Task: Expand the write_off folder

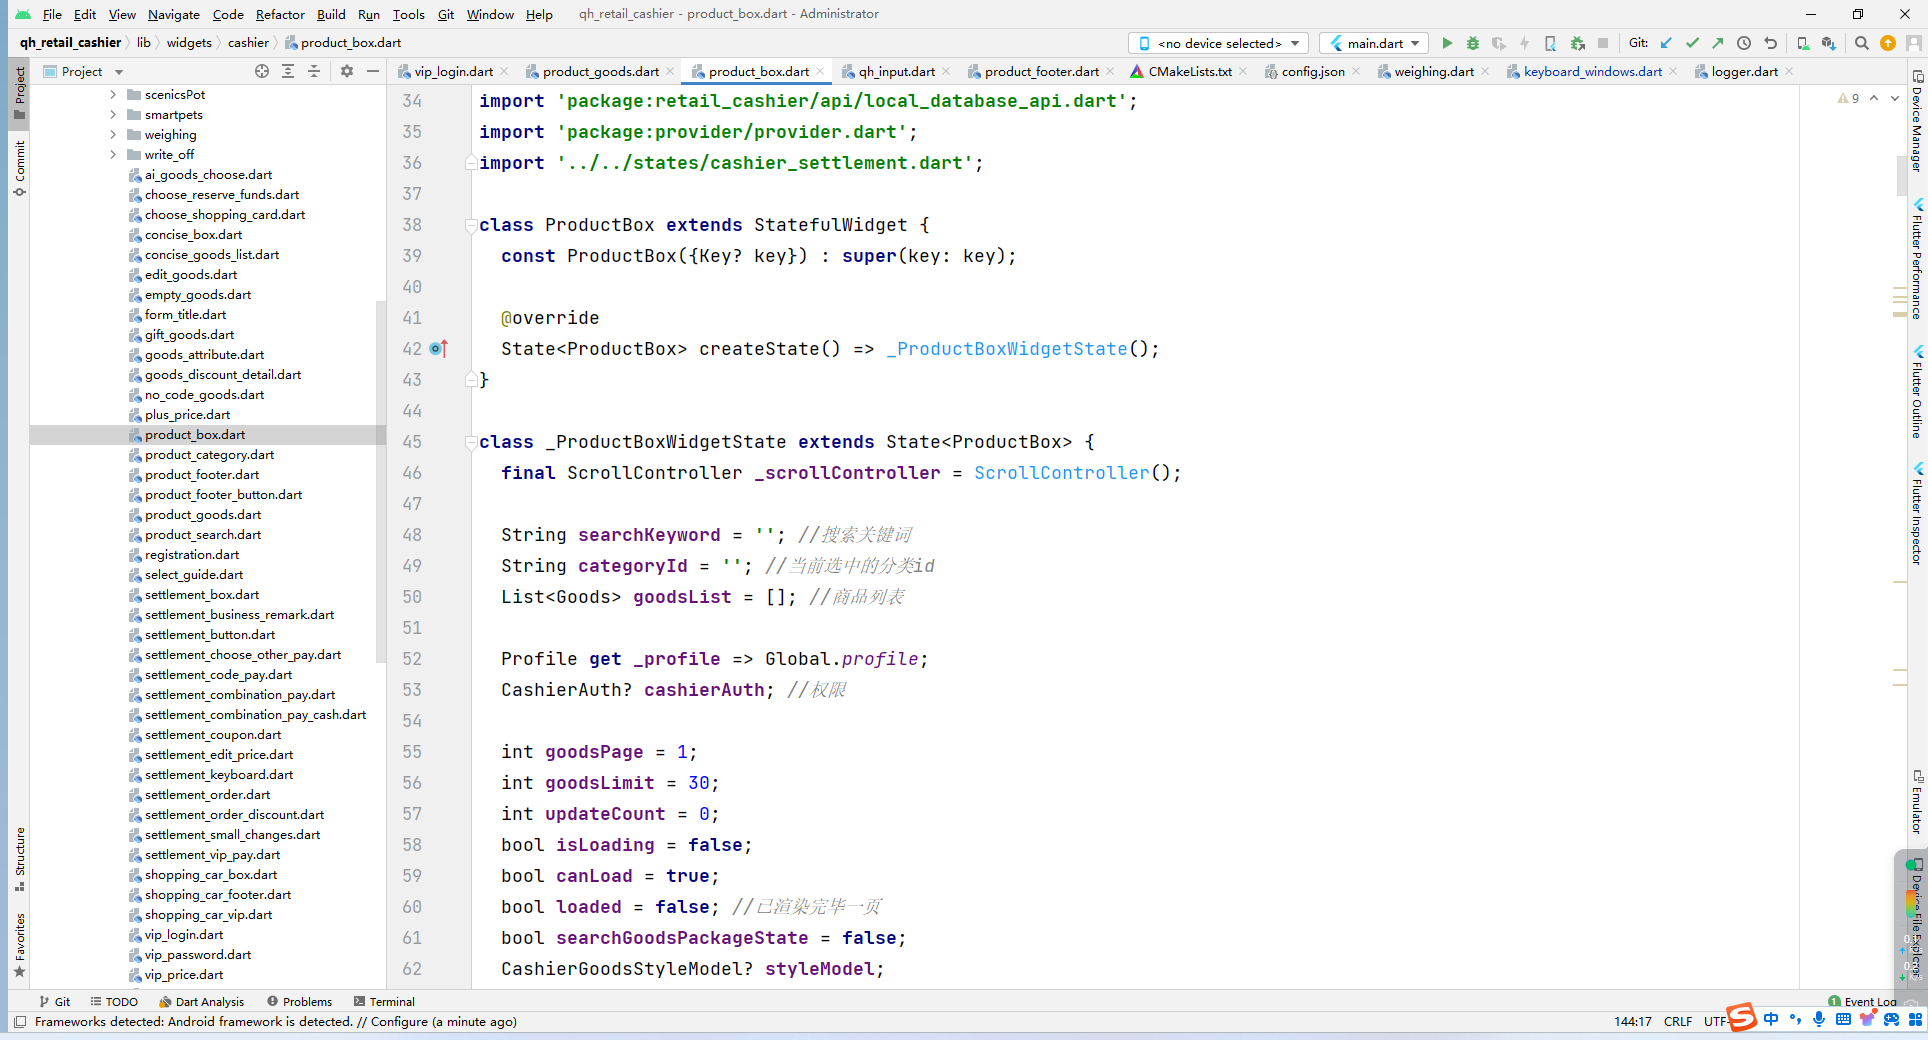Action: pyautogui.click(x=113, y=155)
